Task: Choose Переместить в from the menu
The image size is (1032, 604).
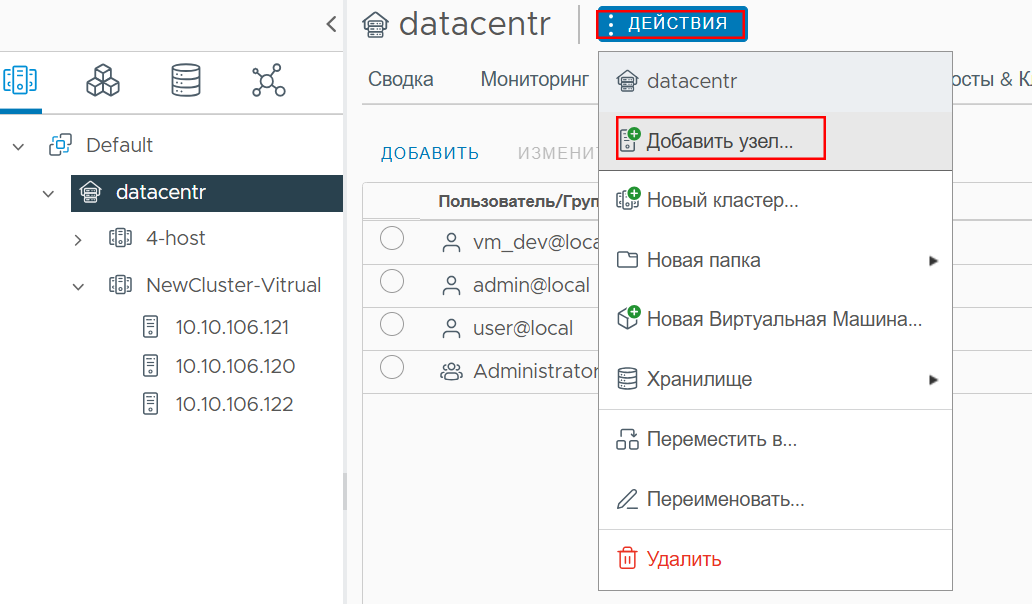Action: tap(775, 440)
